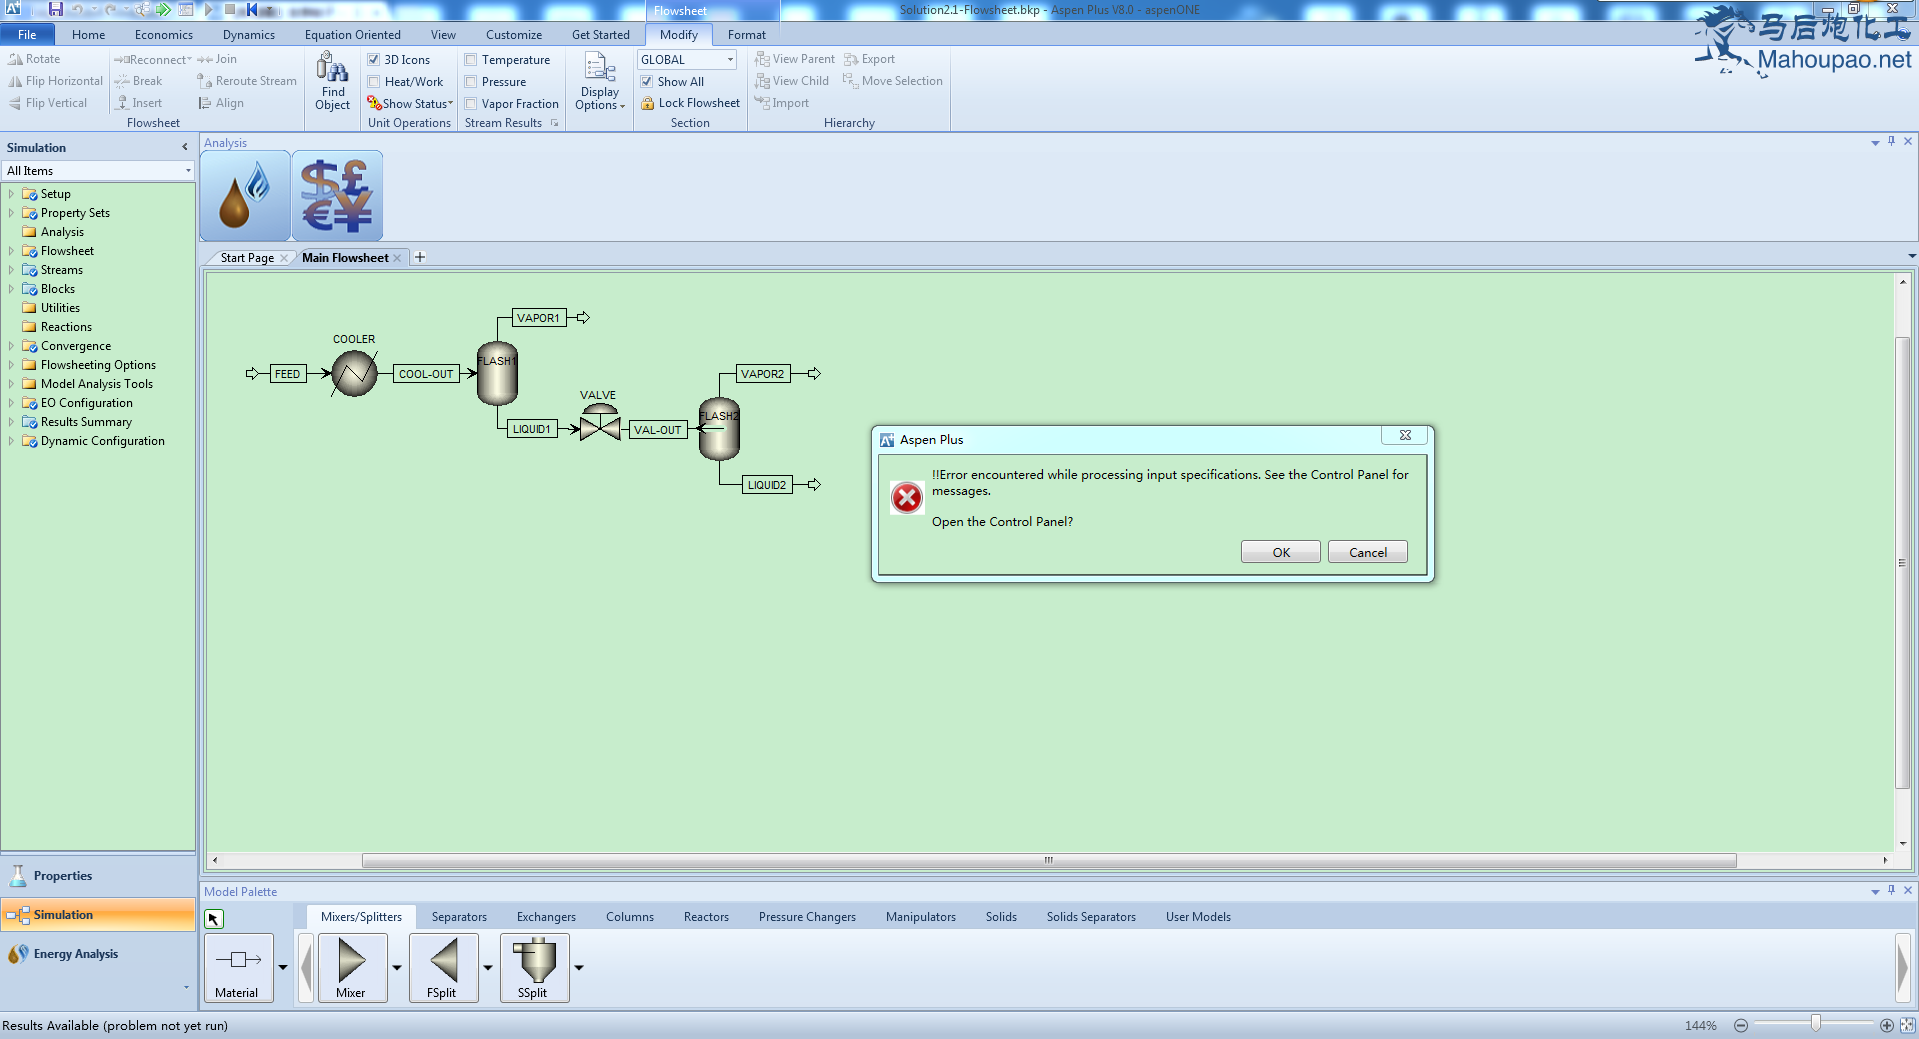
Task: Open Display Options icon
Action: tap(600, 68)
